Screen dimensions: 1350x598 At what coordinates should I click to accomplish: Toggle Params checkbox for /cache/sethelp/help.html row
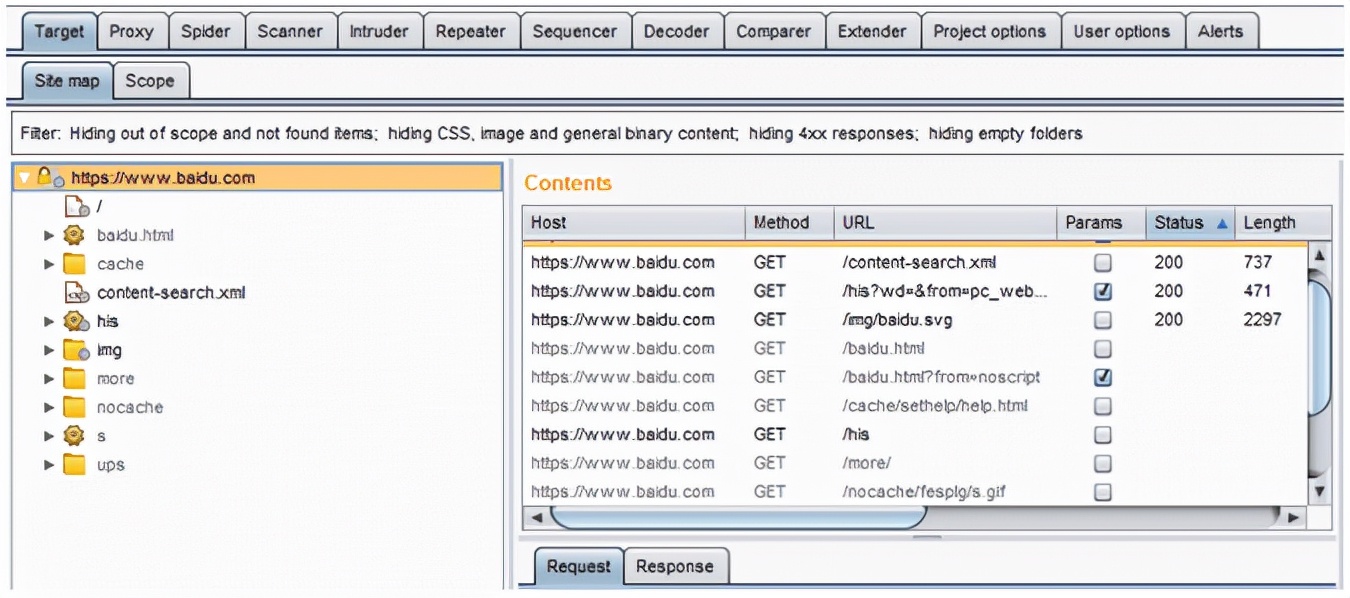tap(1102, 406)
